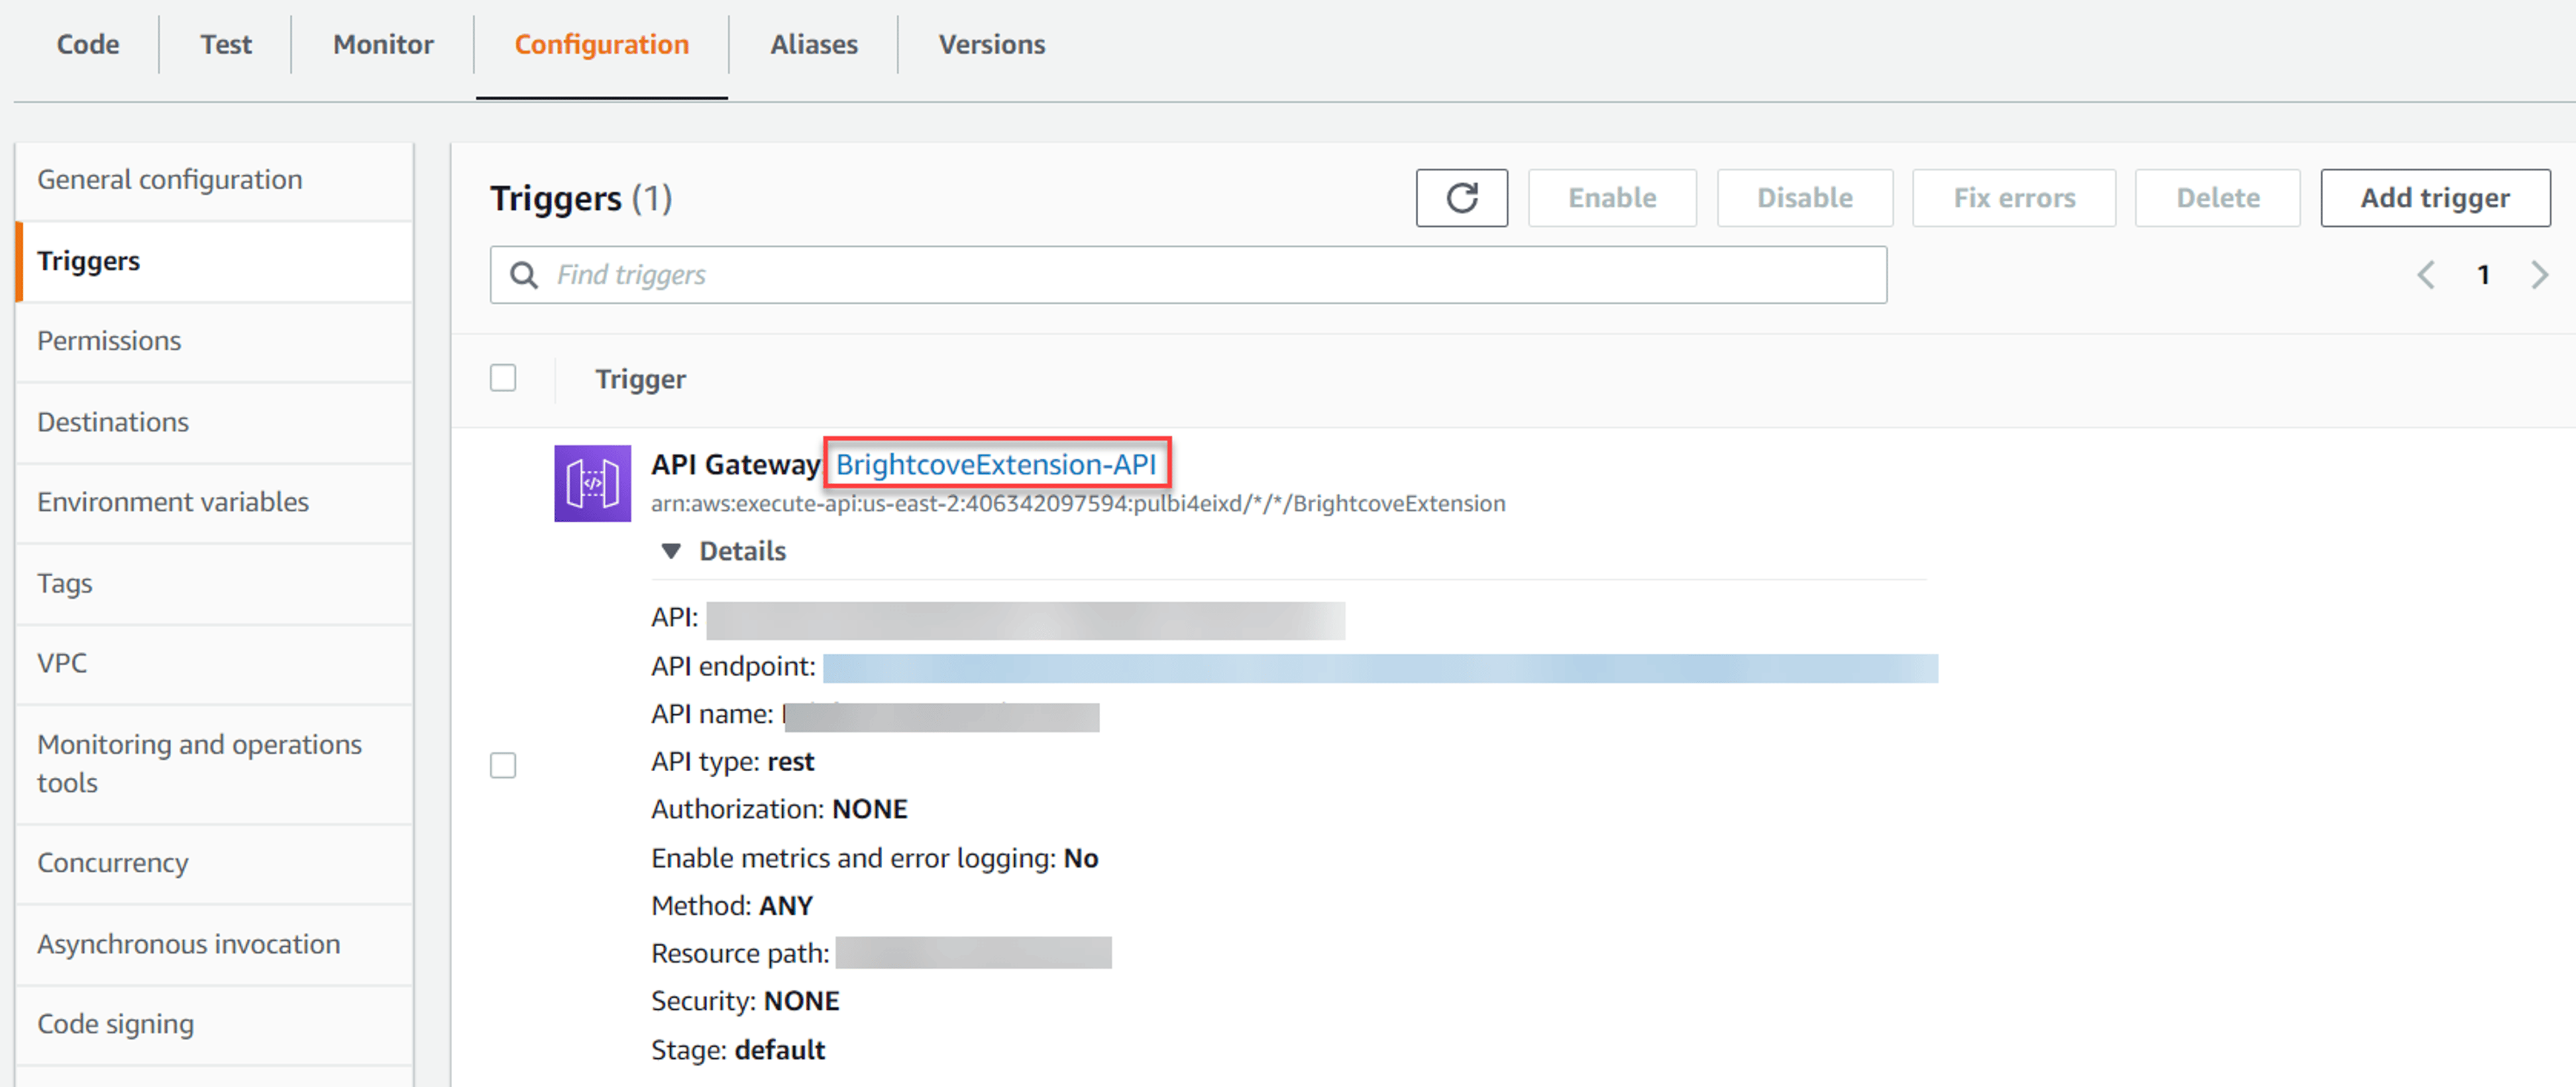Screen dimensions: 2576x1087
Task: Click page number 1 in pagination
Action: point(2483,275)
